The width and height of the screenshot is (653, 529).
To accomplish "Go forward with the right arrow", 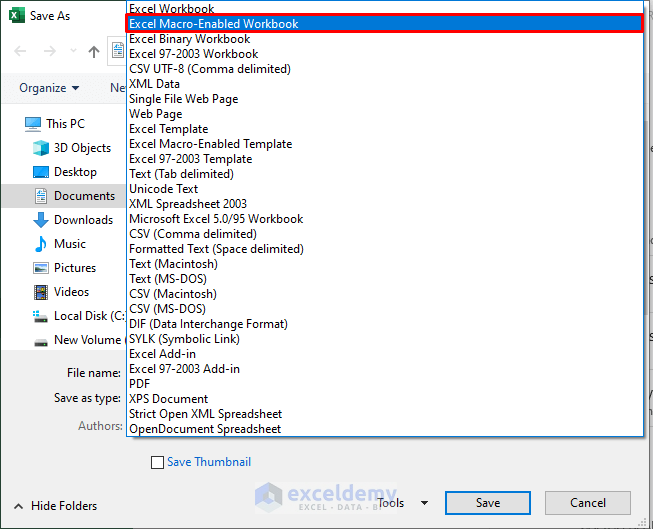I will pos(50,51).
